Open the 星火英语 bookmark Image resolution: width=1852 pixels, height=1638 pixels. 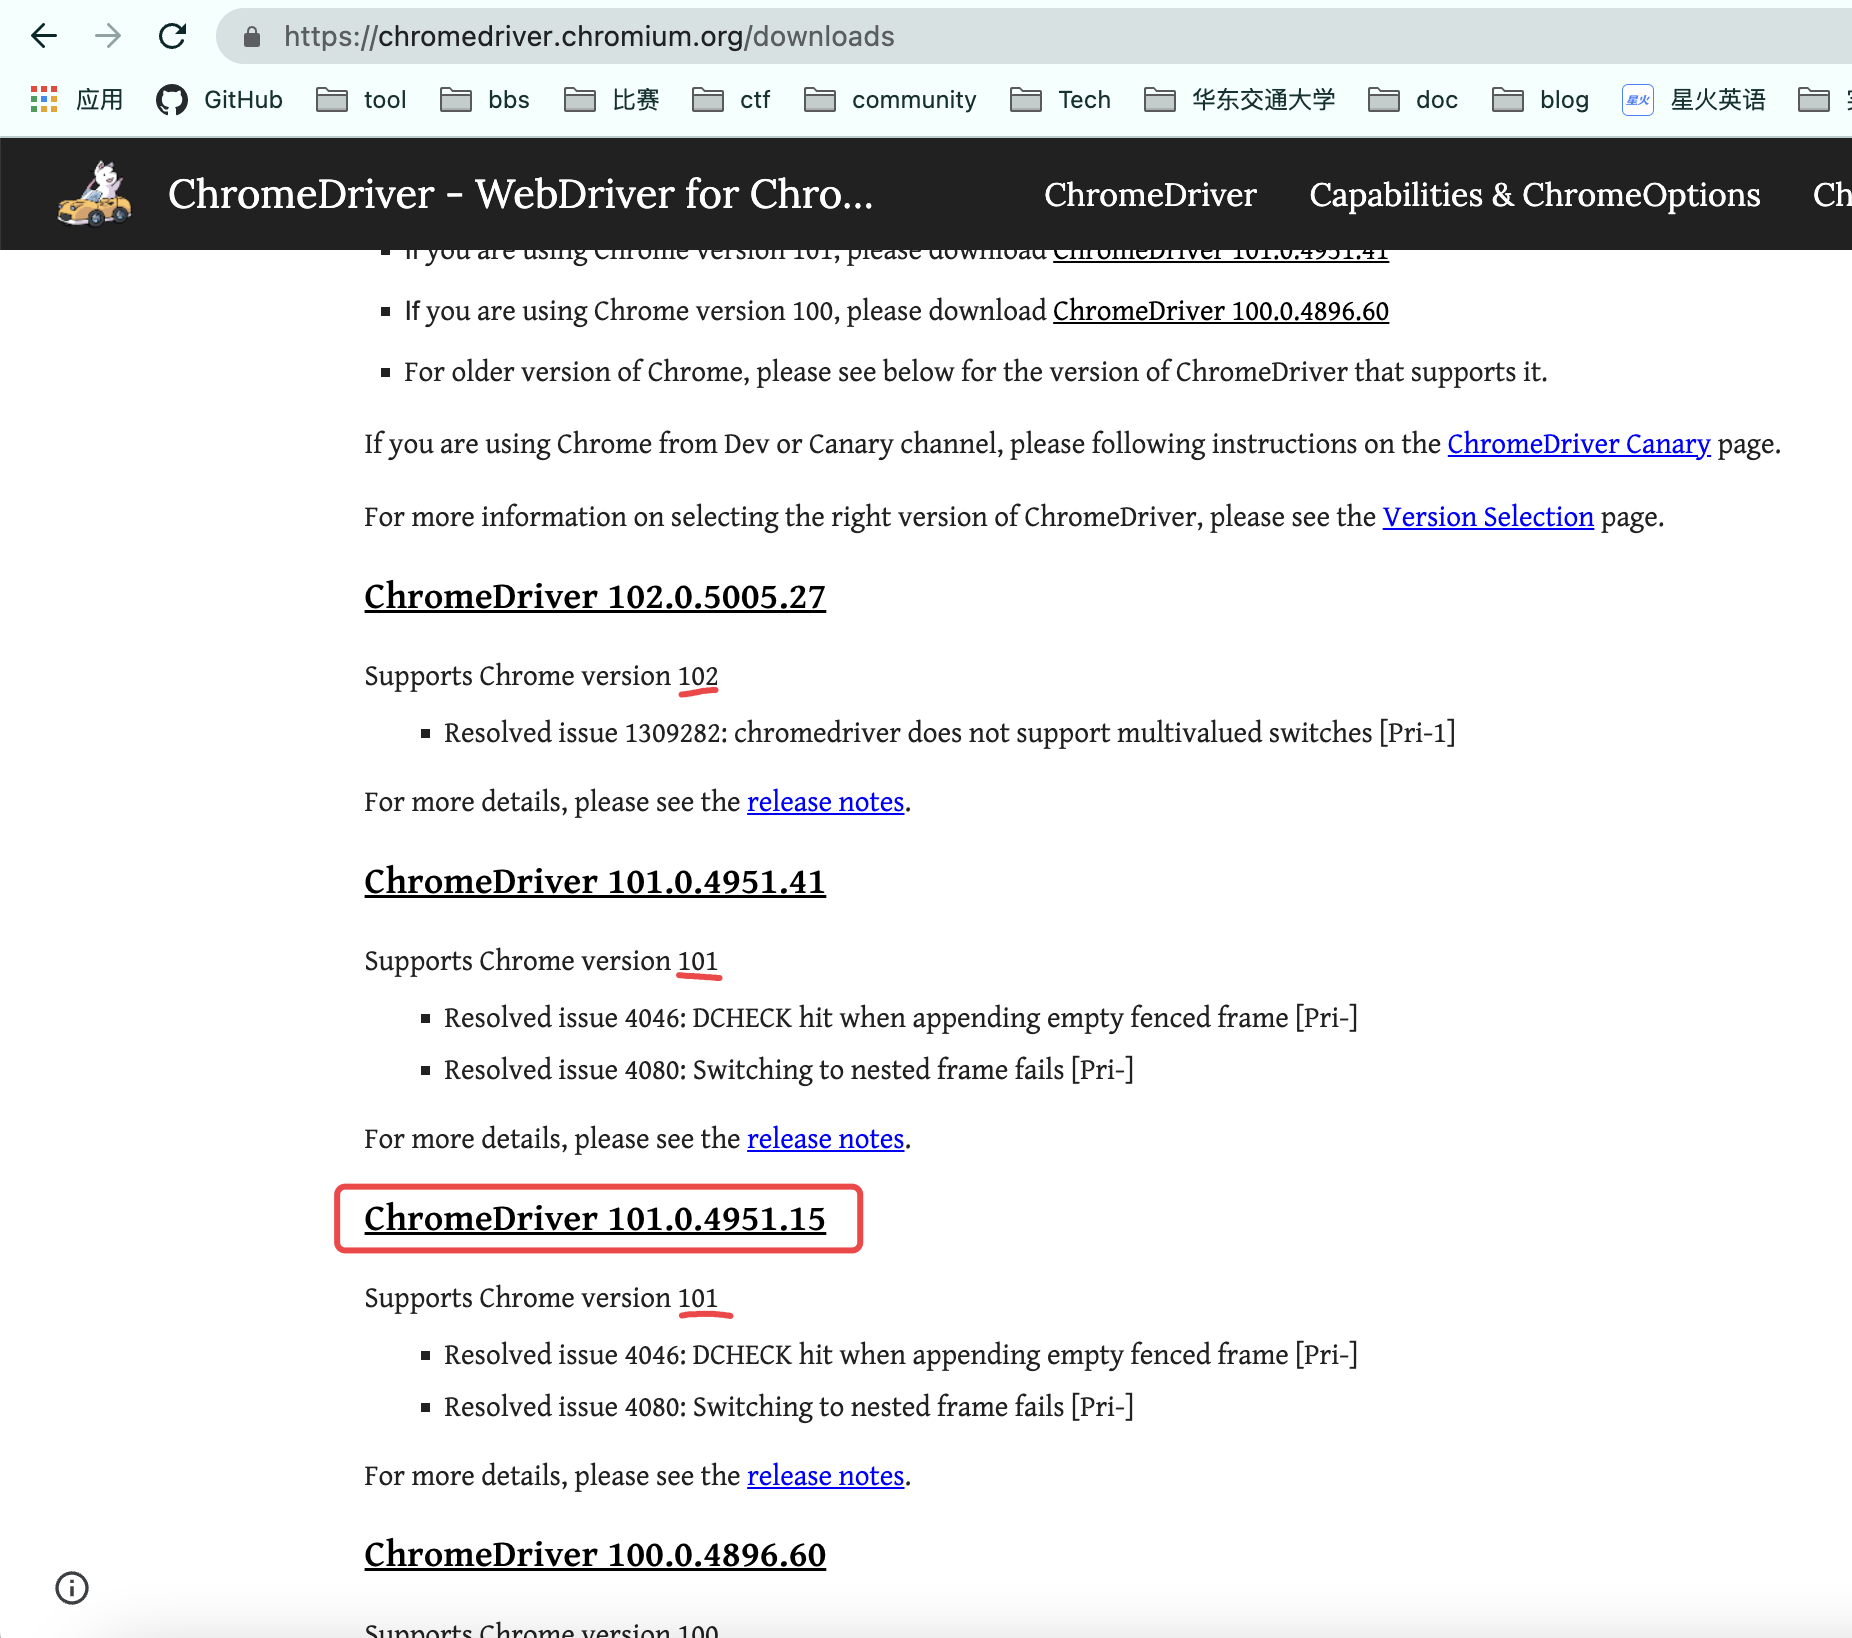pos(1693,99)
